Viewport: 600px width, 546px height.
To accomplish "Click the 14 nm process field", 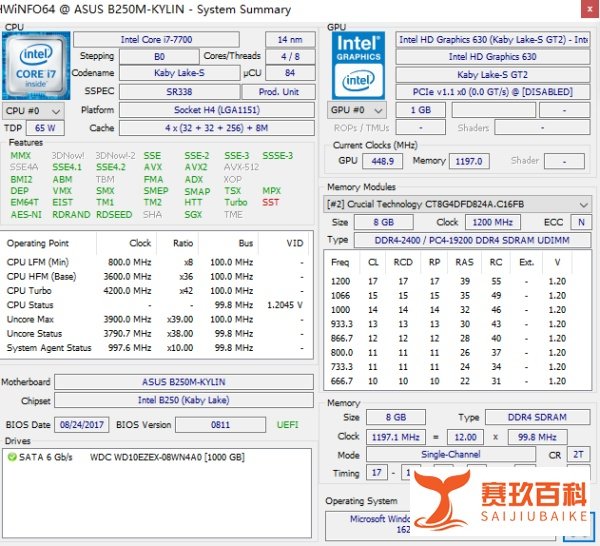I will tap(290, 39).
